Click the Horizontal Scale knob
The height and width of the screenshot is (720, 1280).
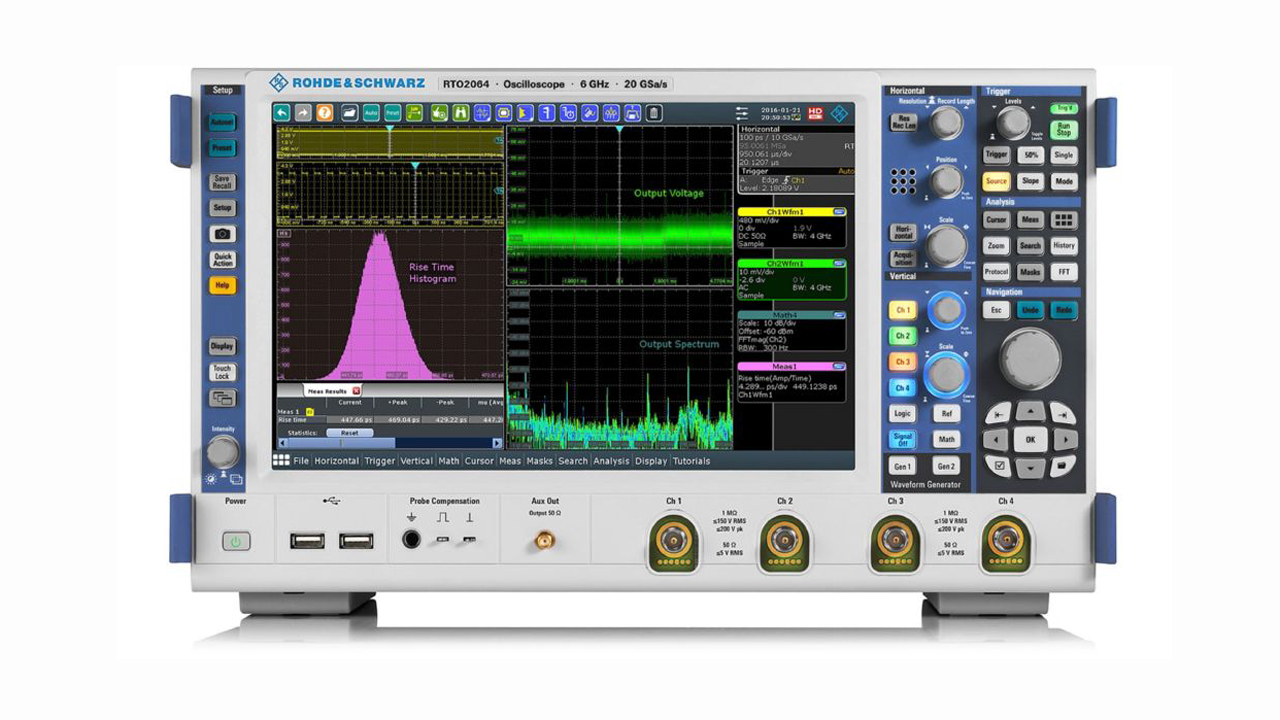coord(946,245)
